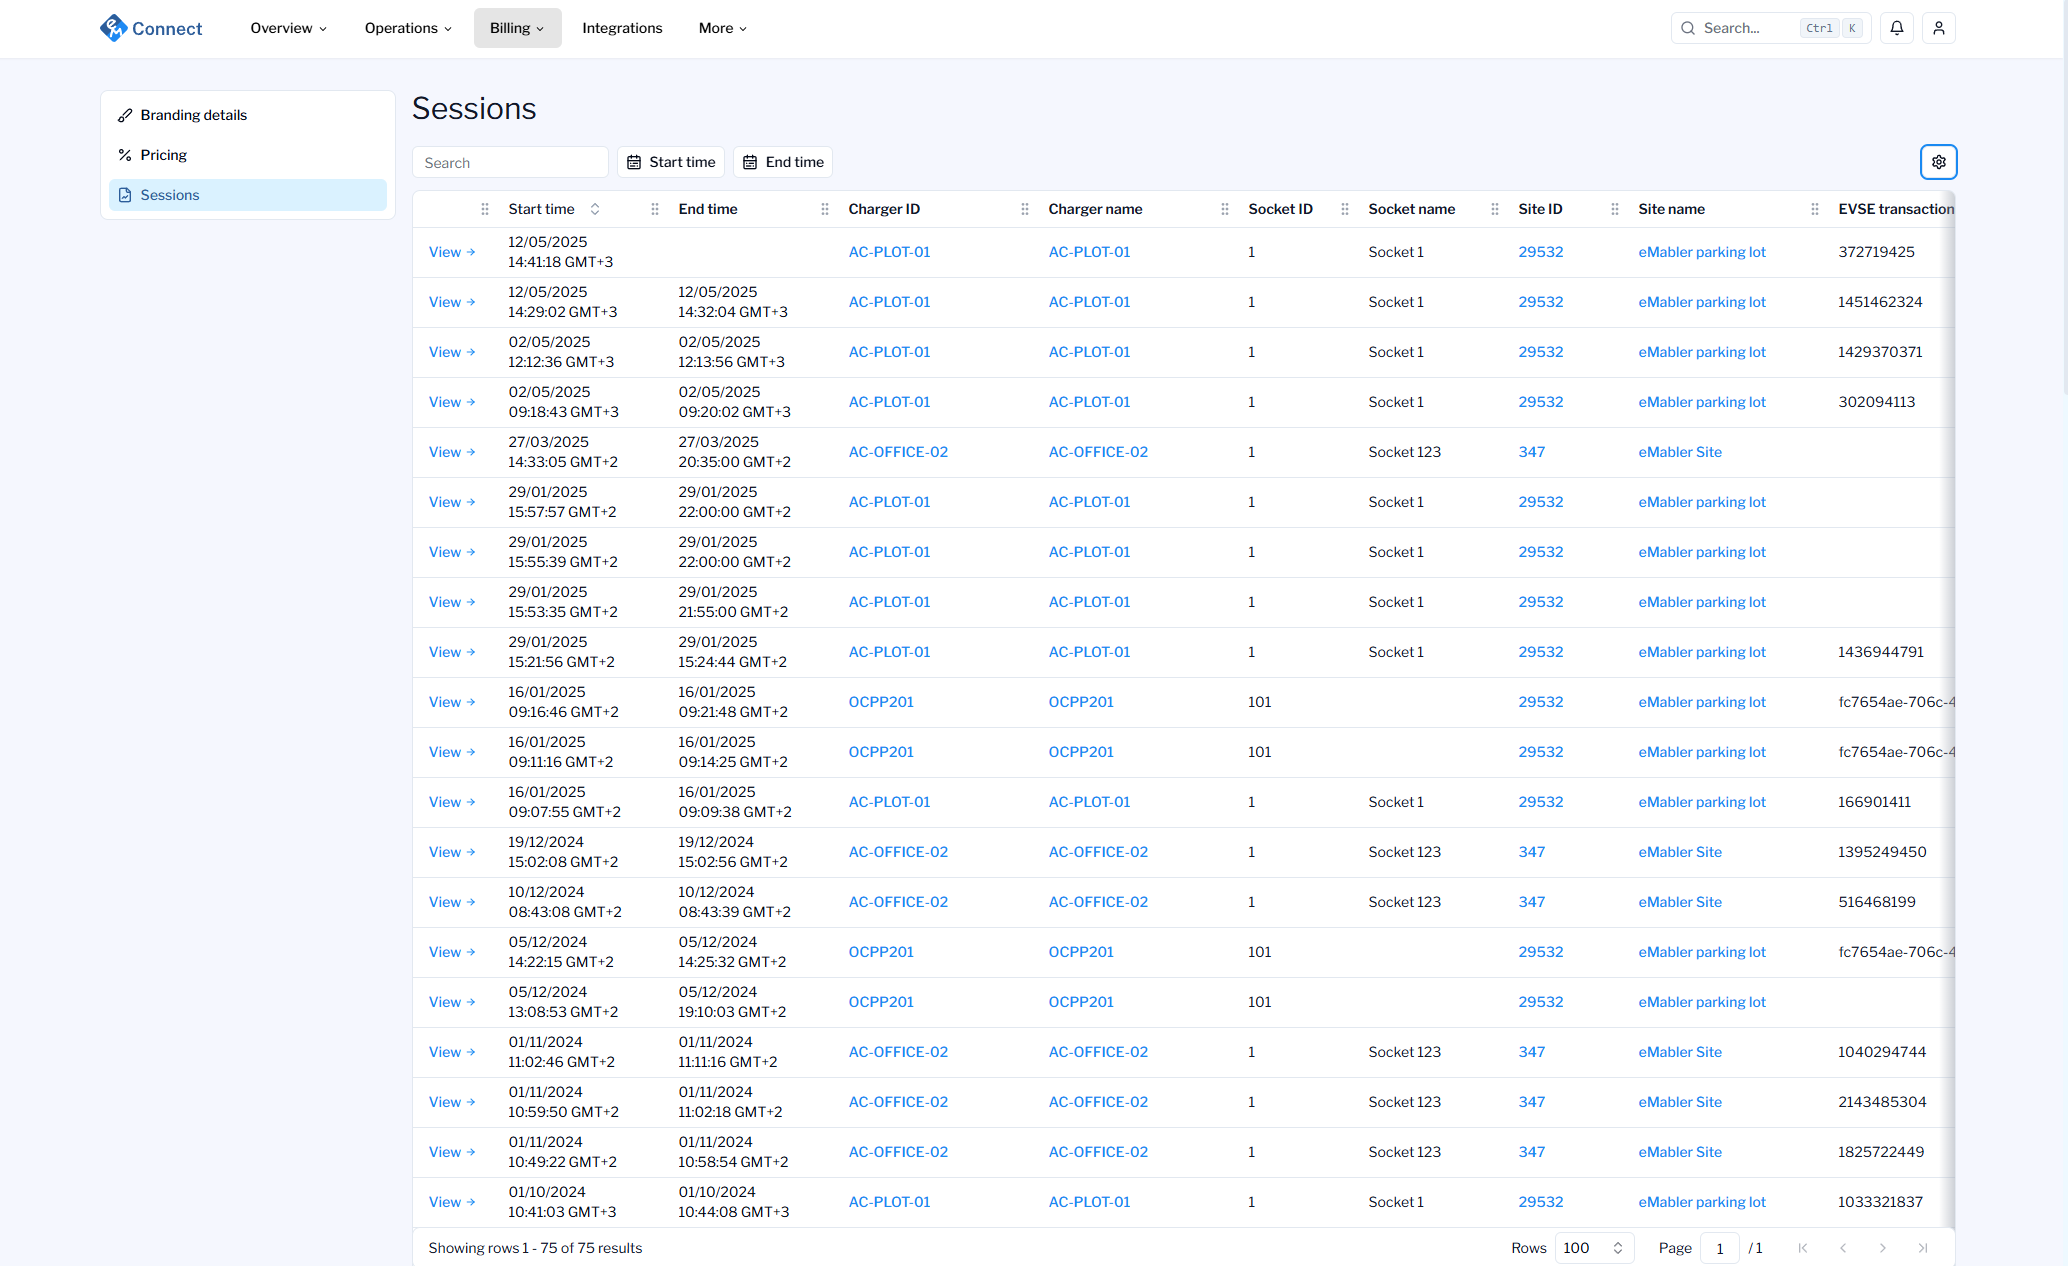This screenshot has width=2068, height=1266.
Task: Open View for the first session row
Action: coord(451,251)
